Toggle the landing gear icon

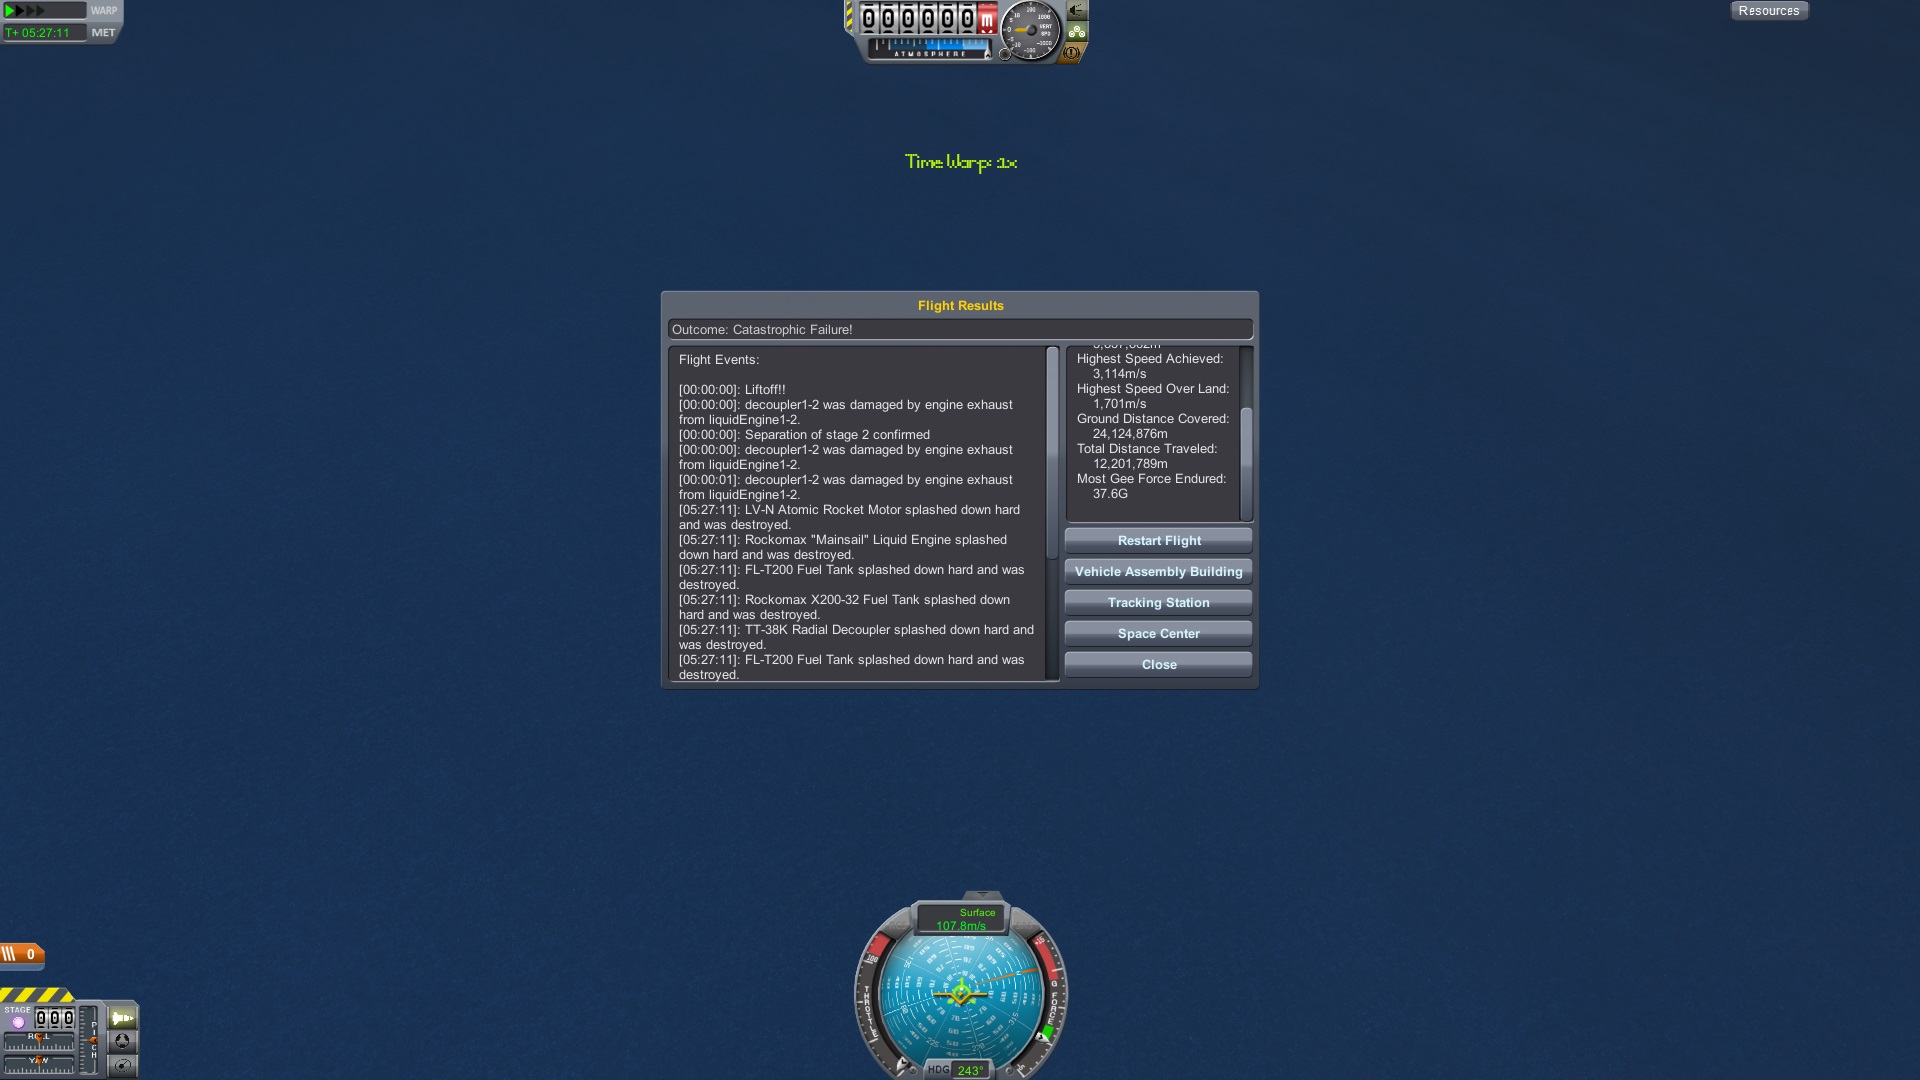click(1077, 31)
